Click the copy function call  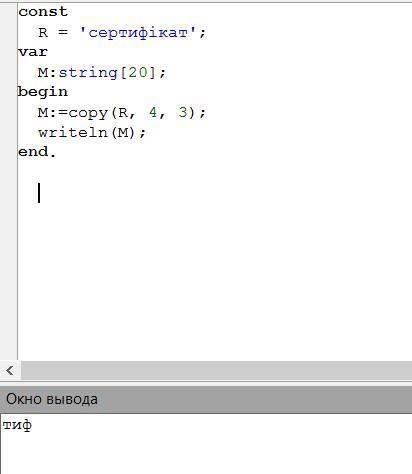[88, 113]
